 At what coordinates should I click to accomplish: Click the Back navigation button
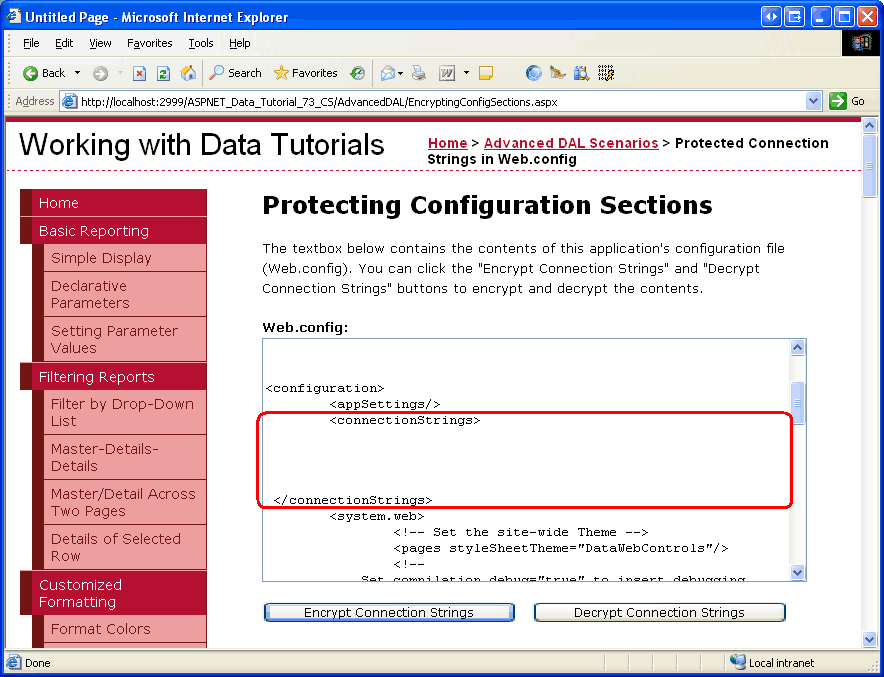(x=44, y=73)
